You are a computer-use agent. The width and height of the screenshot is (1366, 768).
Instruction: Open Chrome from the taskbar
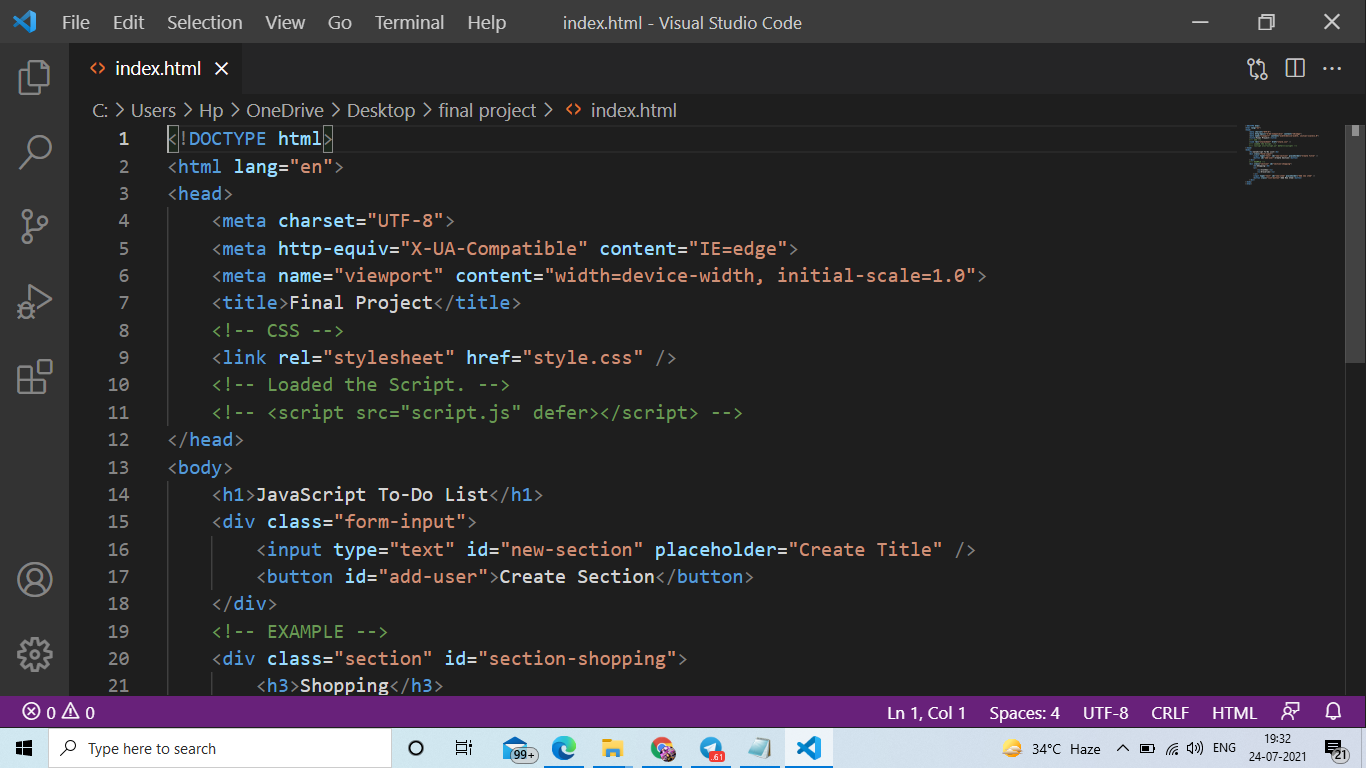point(662,748)
